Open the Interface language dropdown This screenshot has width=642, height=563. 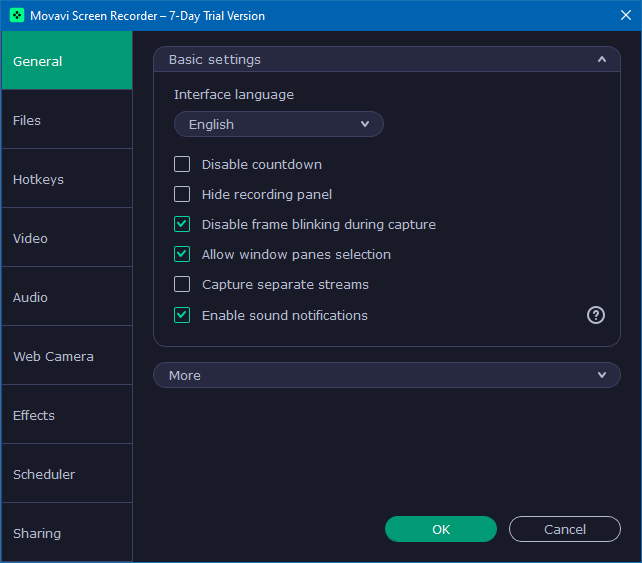click(x=278, y=124)
